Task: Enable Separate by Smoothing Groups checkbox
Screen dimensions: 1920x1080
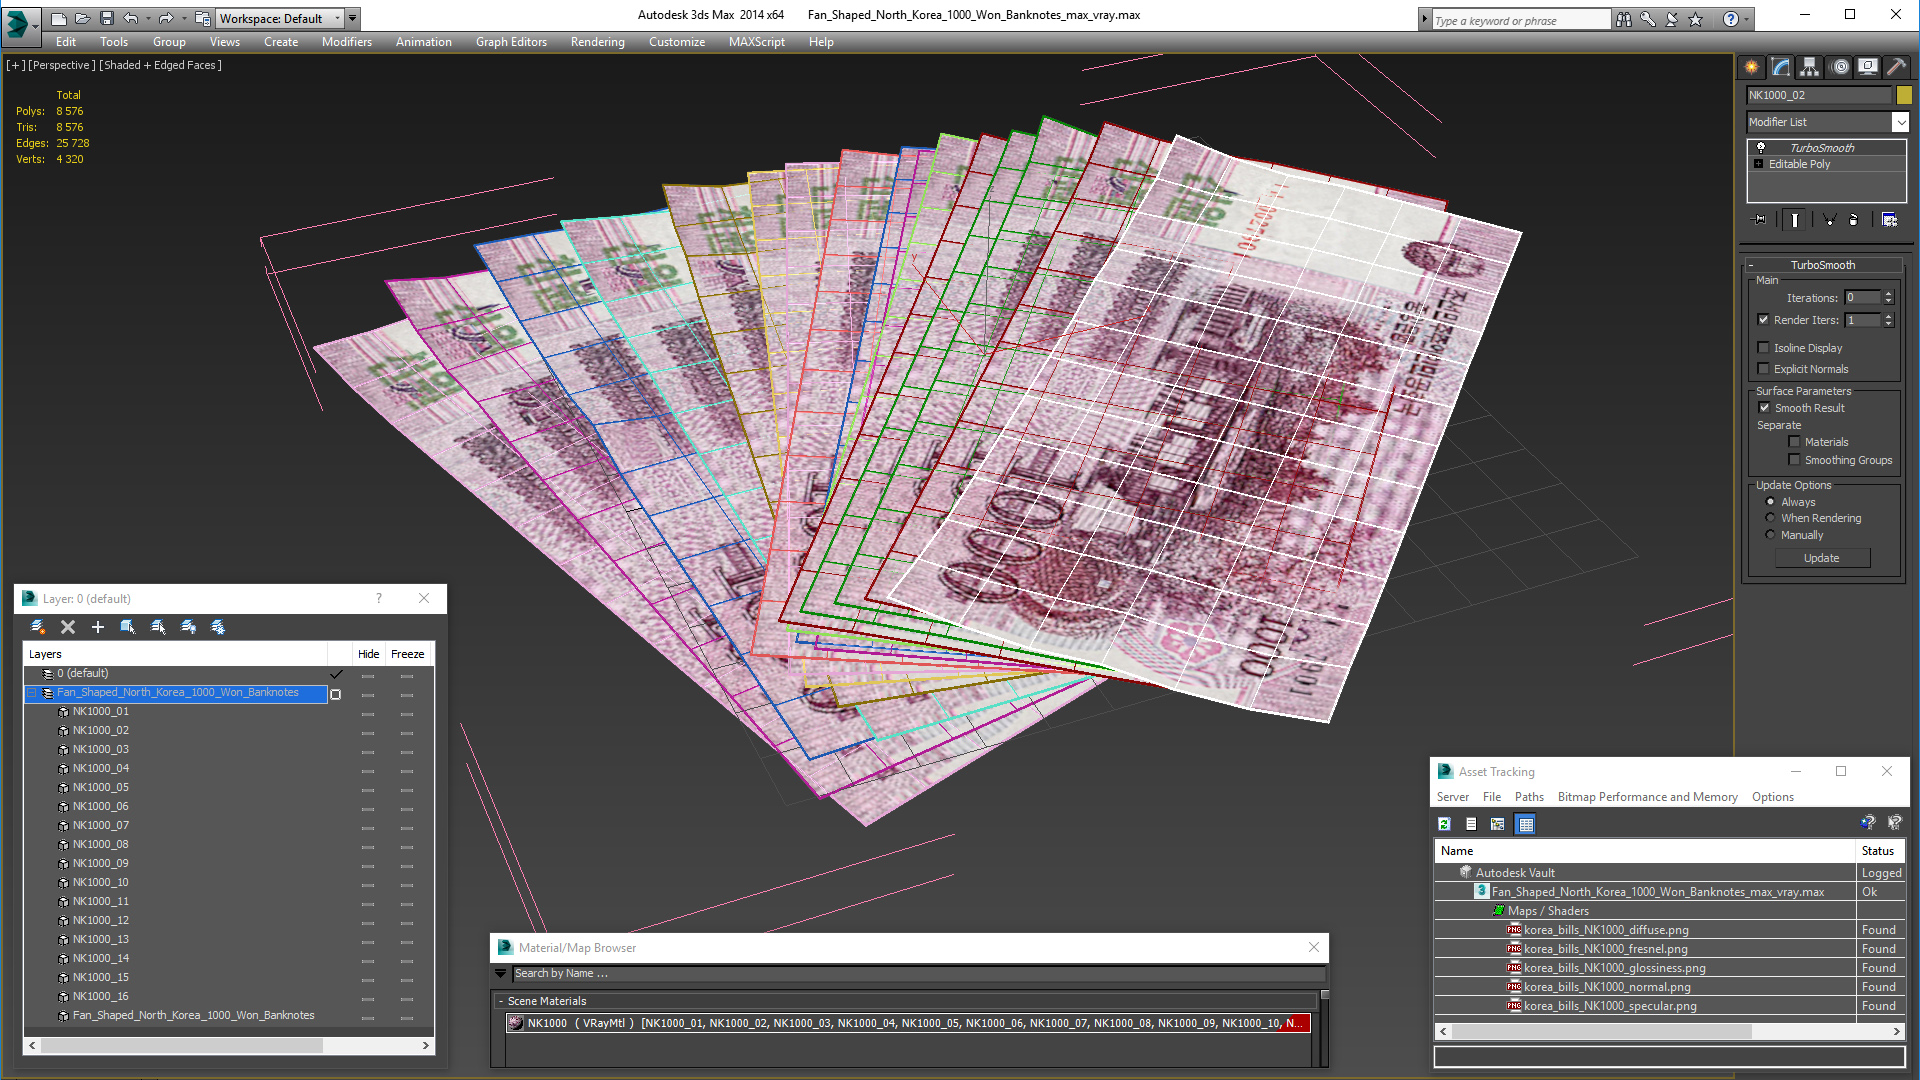Action: pos(1794,460)
